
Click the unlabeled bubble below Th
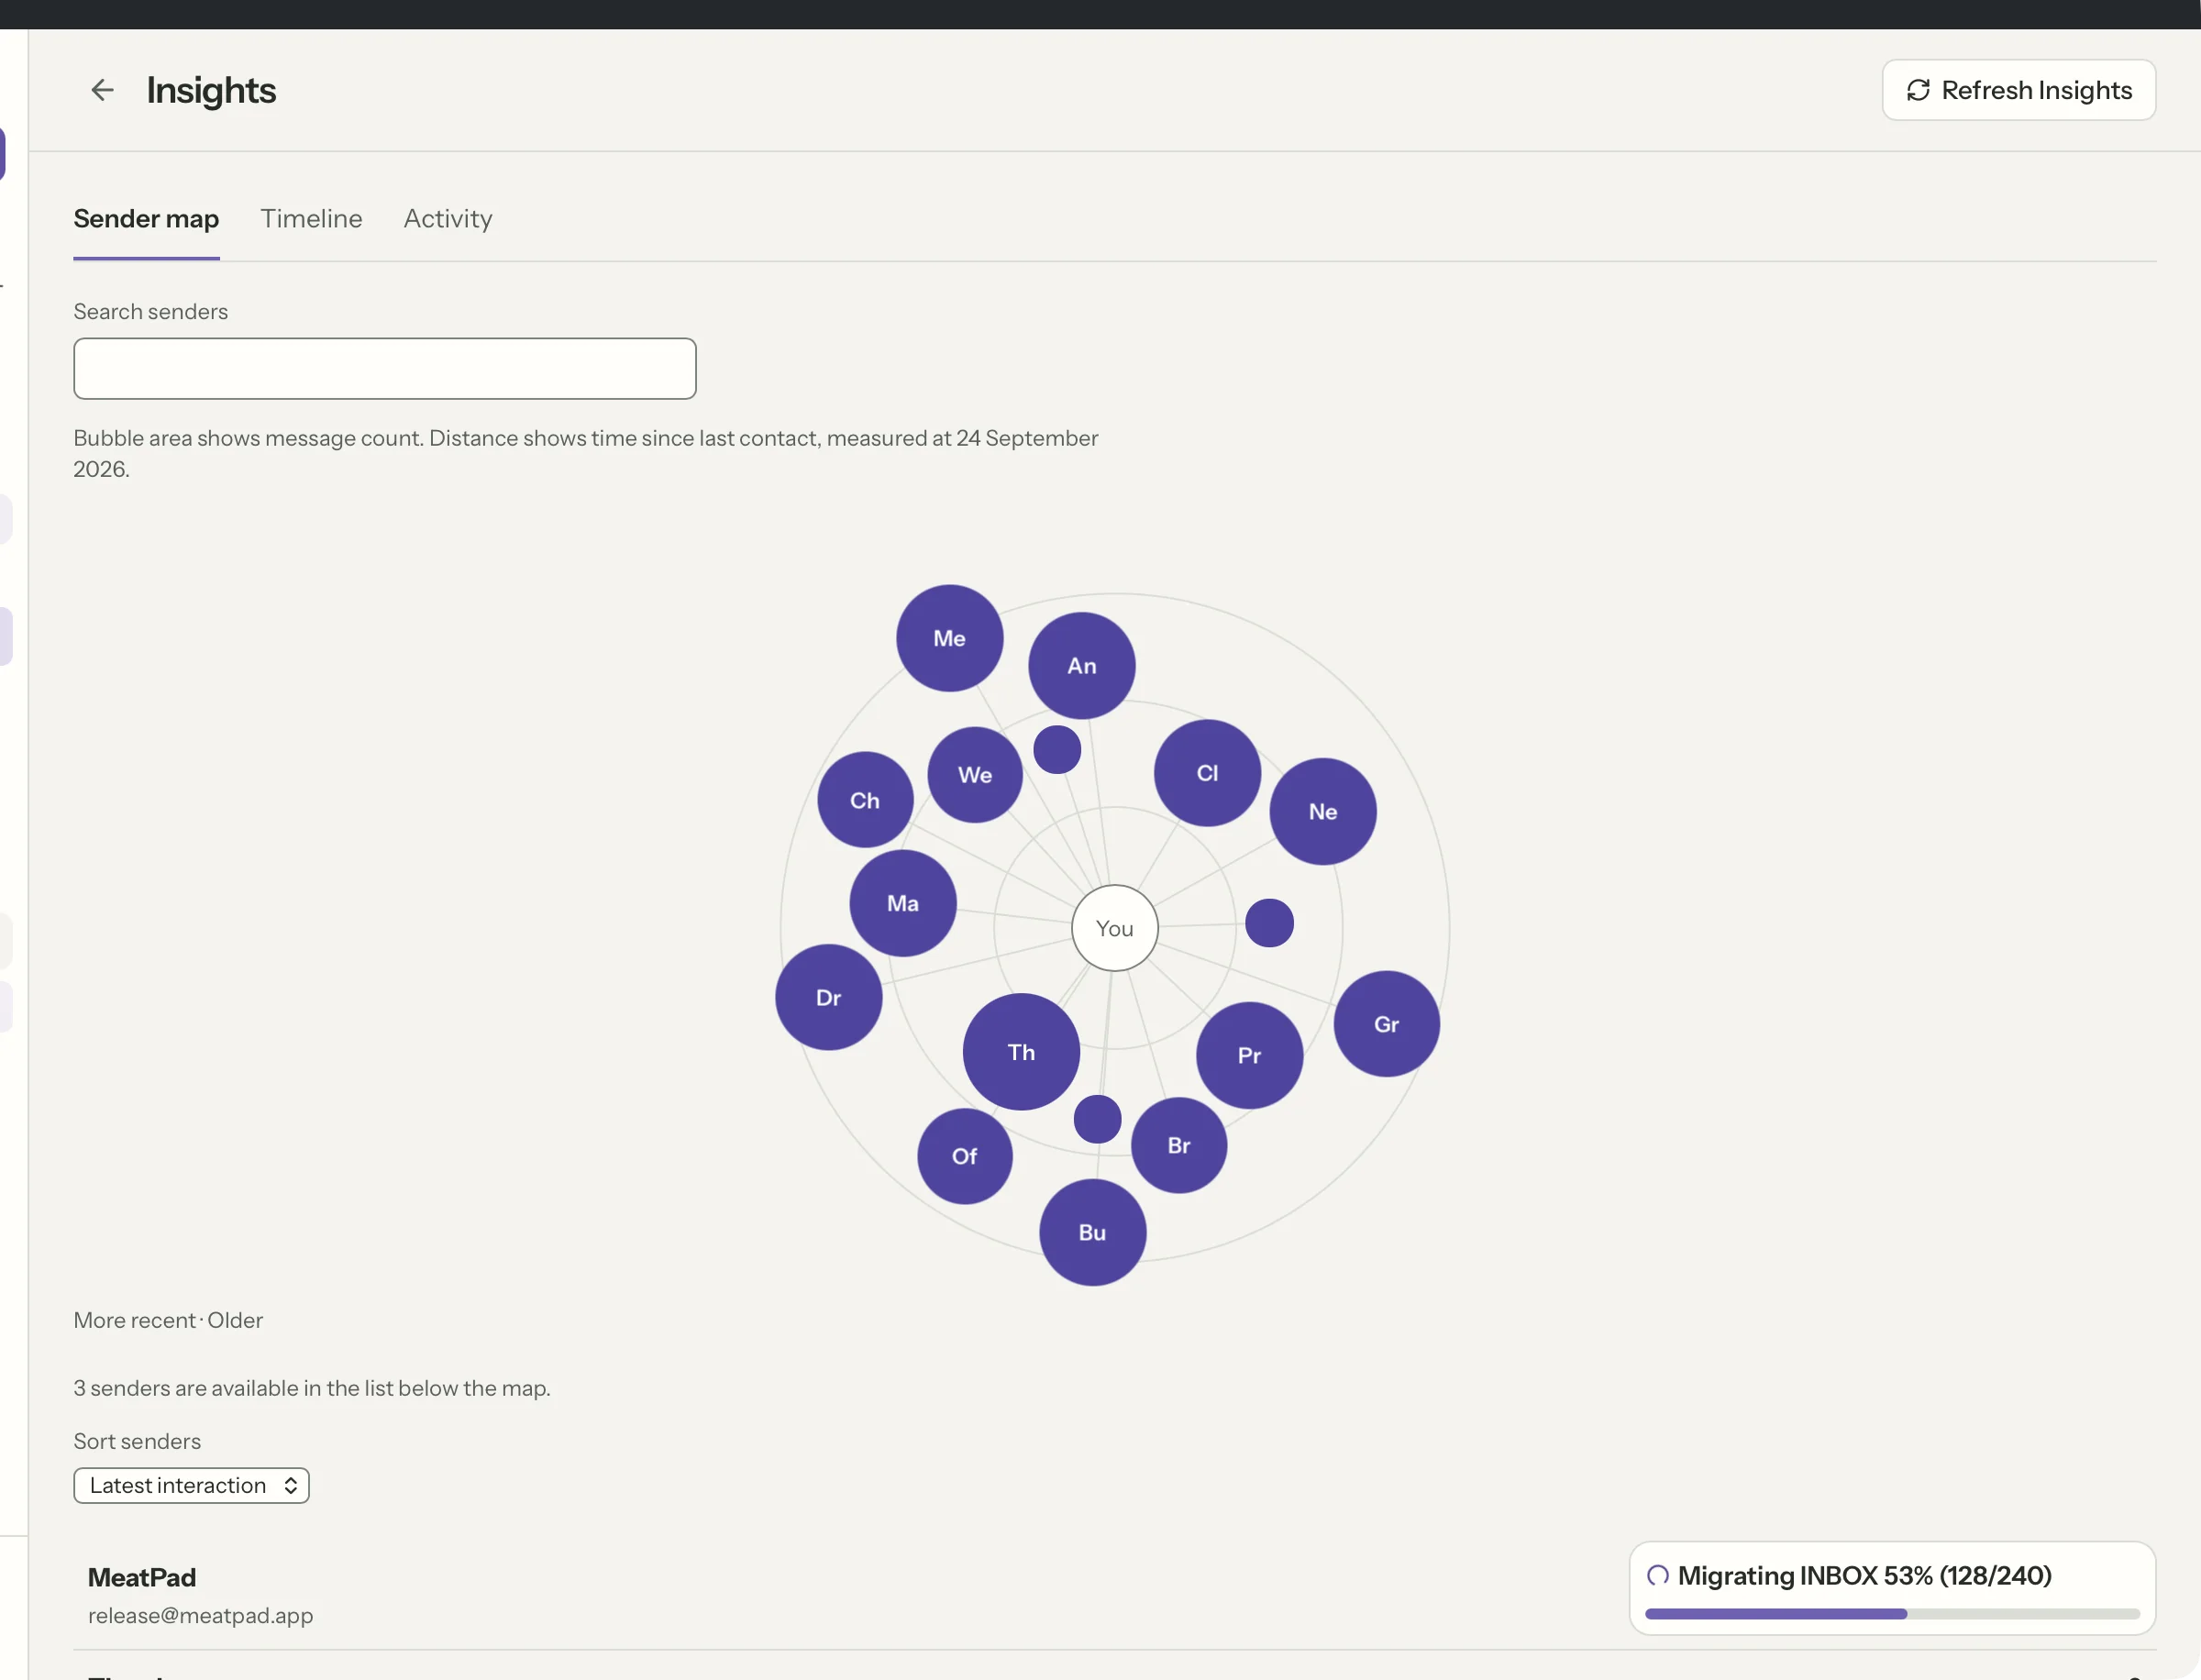[x=1097, y=1119]
